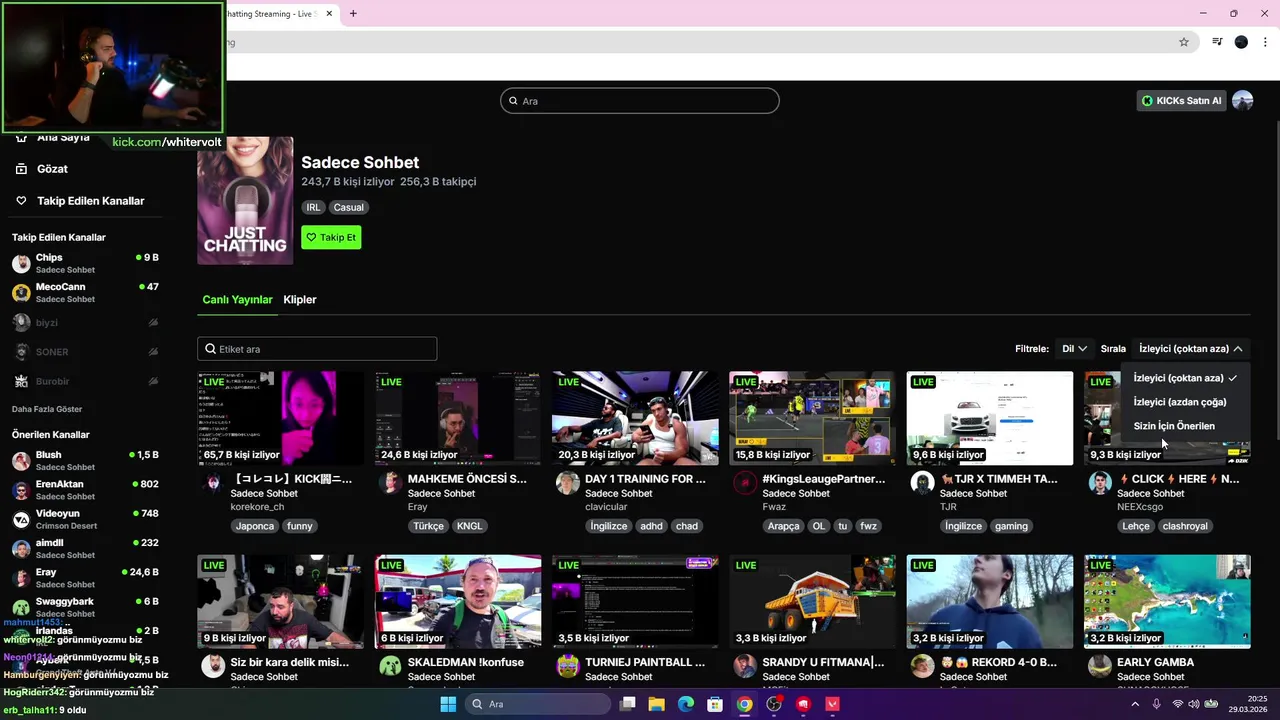Click Takip Et follow button

[x=331, y=238]
